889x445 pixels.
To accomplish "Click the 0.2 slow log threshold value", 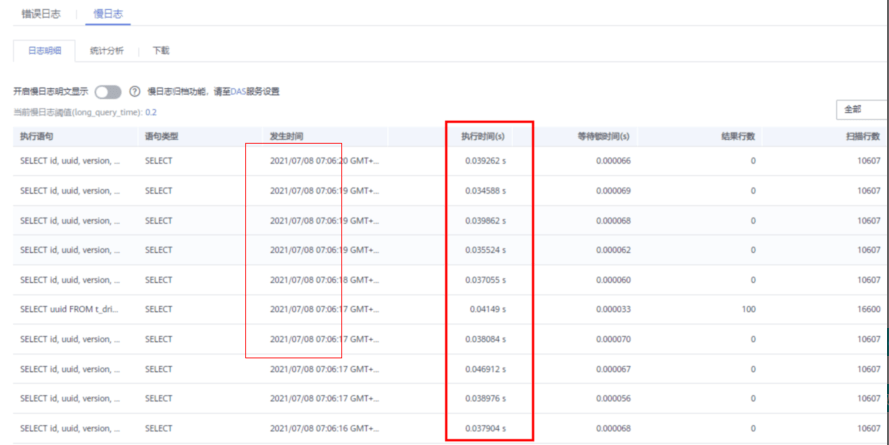I will point(151,112).
